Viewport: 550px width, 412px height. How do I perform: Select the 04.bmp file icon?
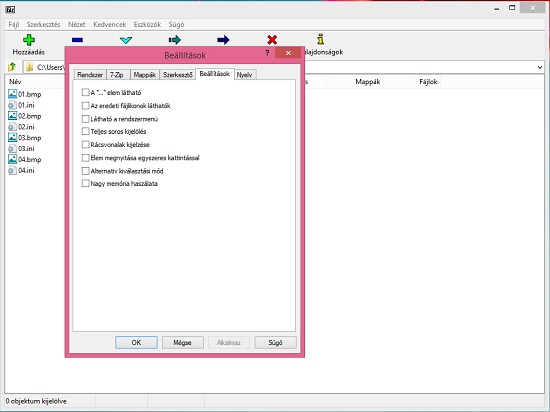tap(12, 159)
